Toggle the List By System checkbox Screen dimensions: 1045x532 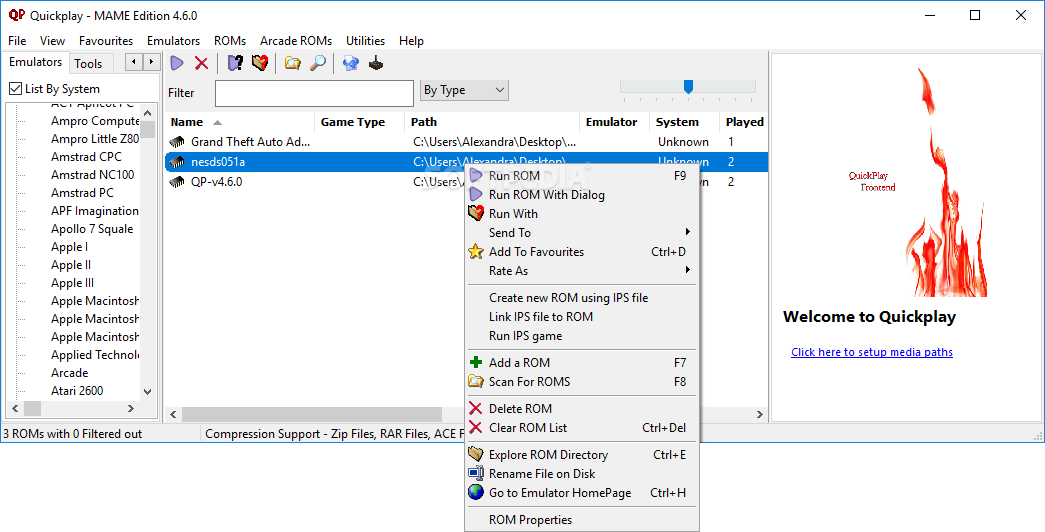pos(15,89)
